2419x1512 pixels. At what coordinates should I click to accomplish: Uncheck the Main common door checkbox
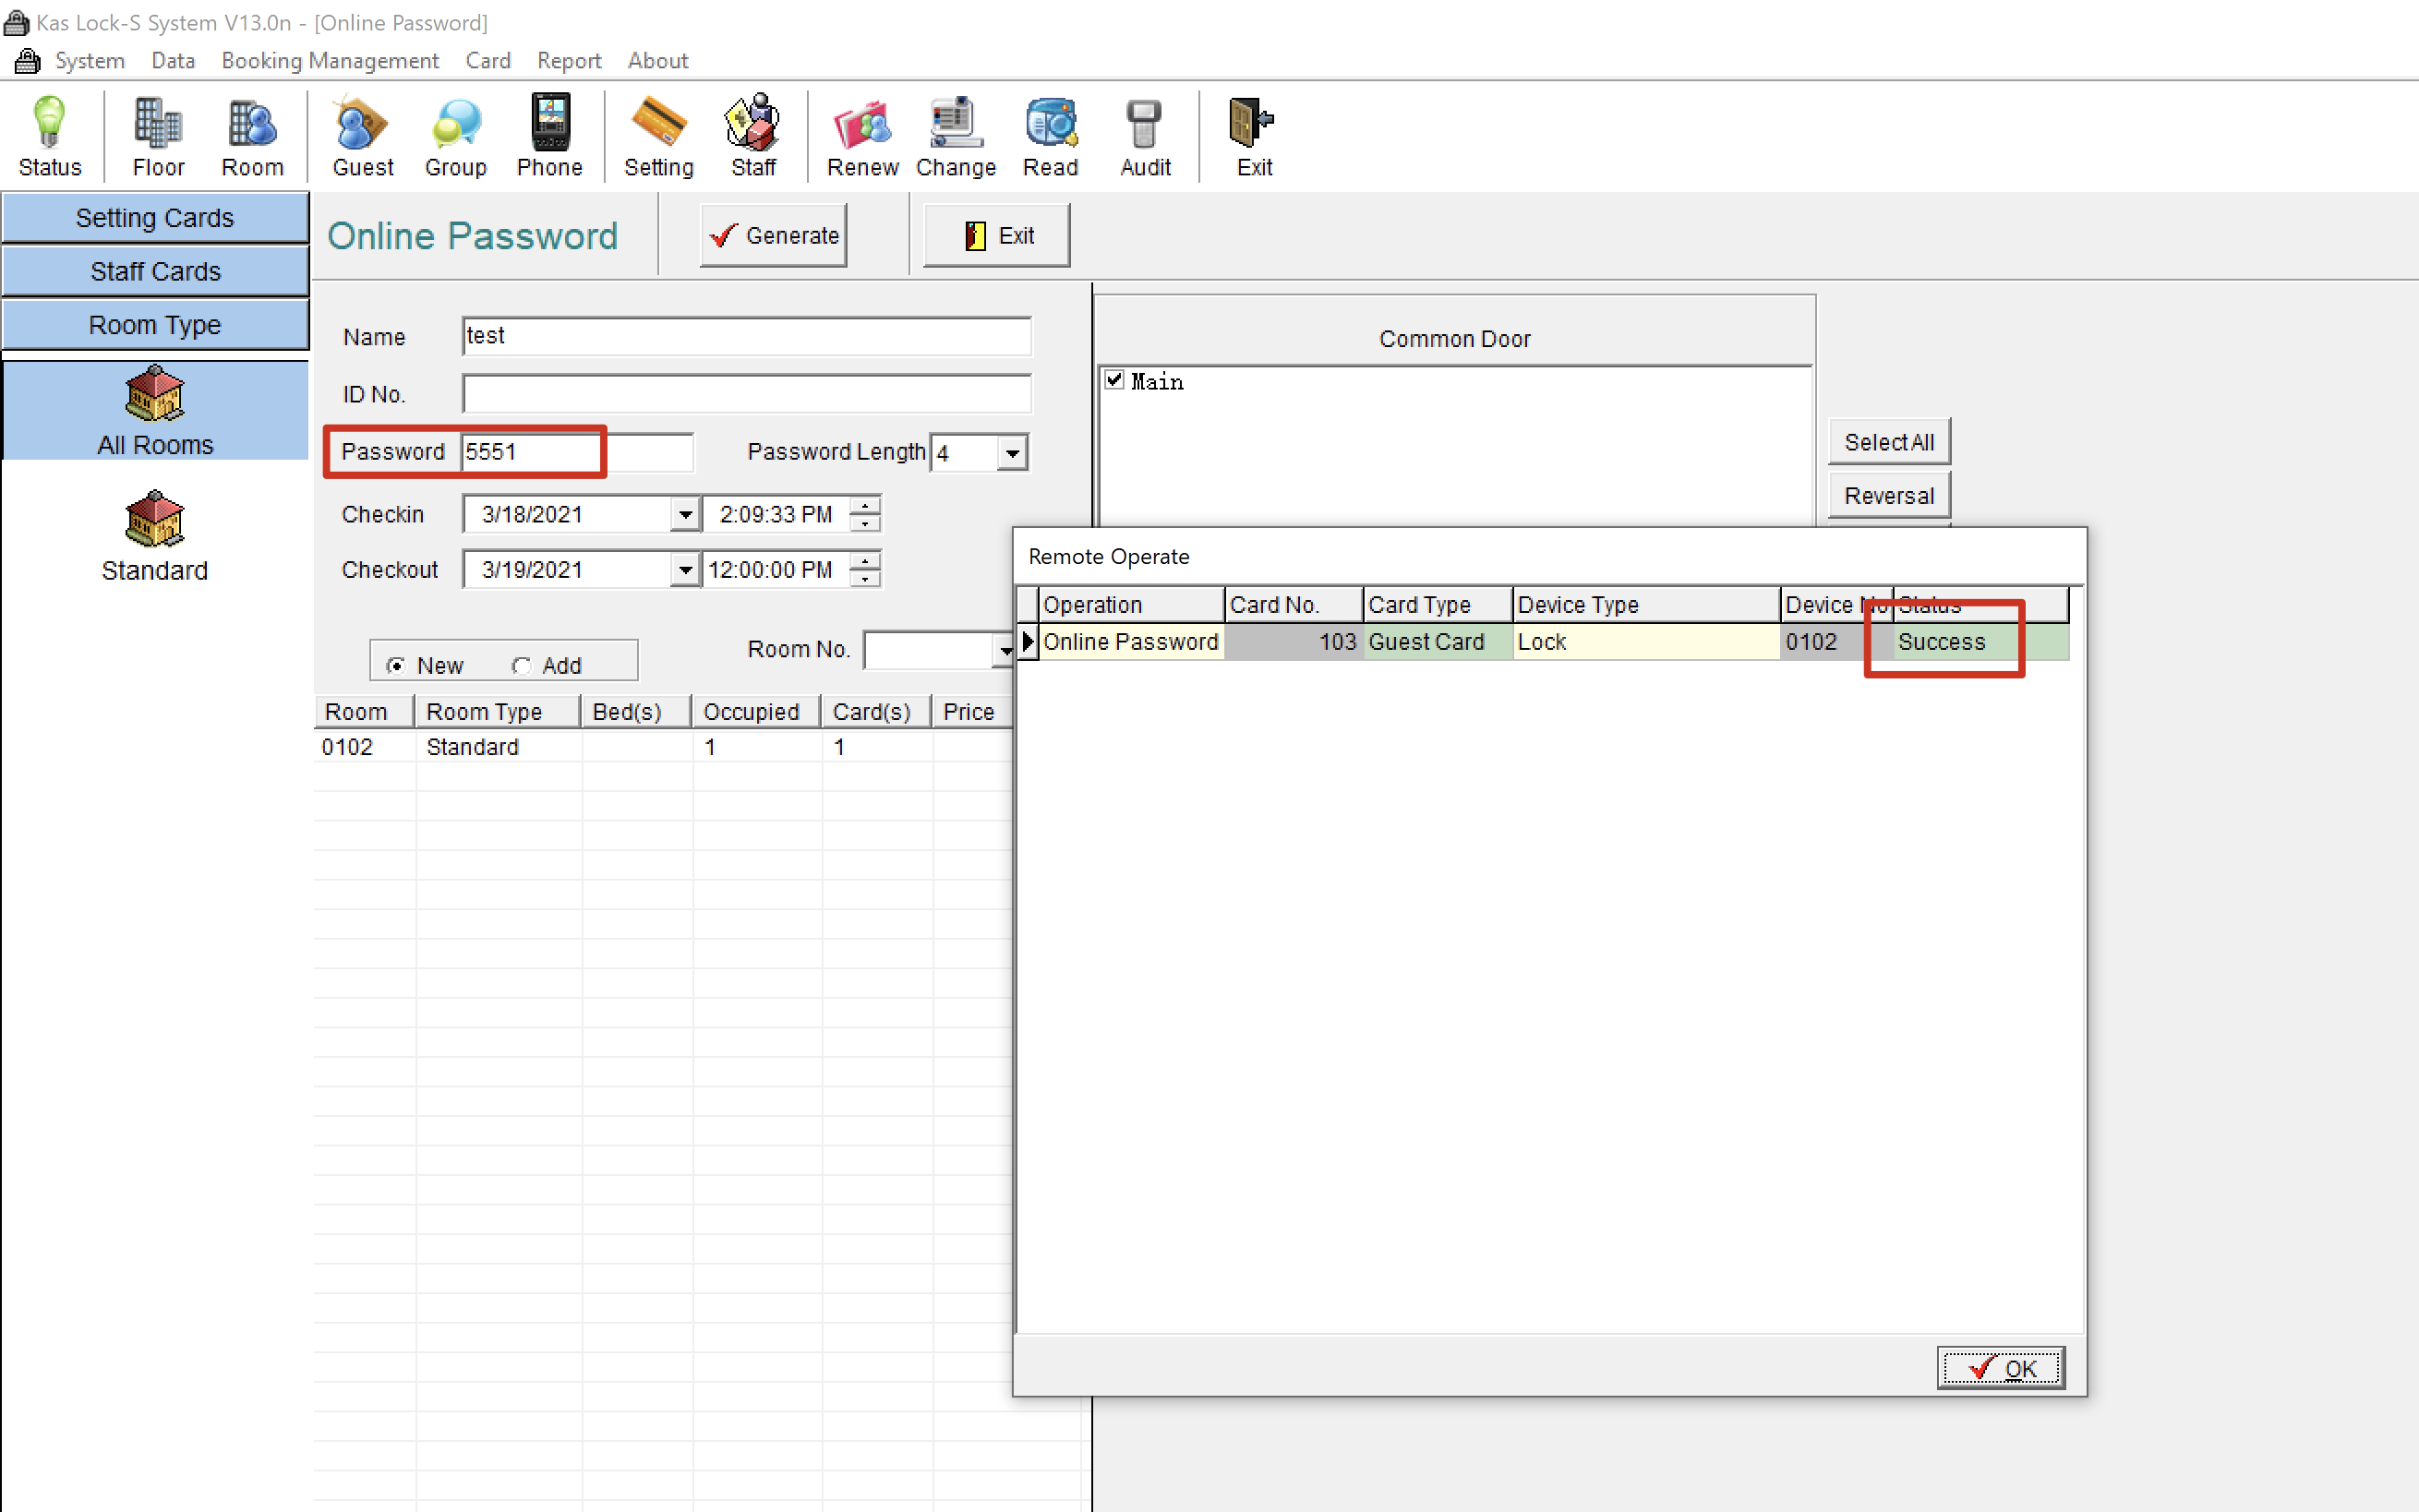1114,380
